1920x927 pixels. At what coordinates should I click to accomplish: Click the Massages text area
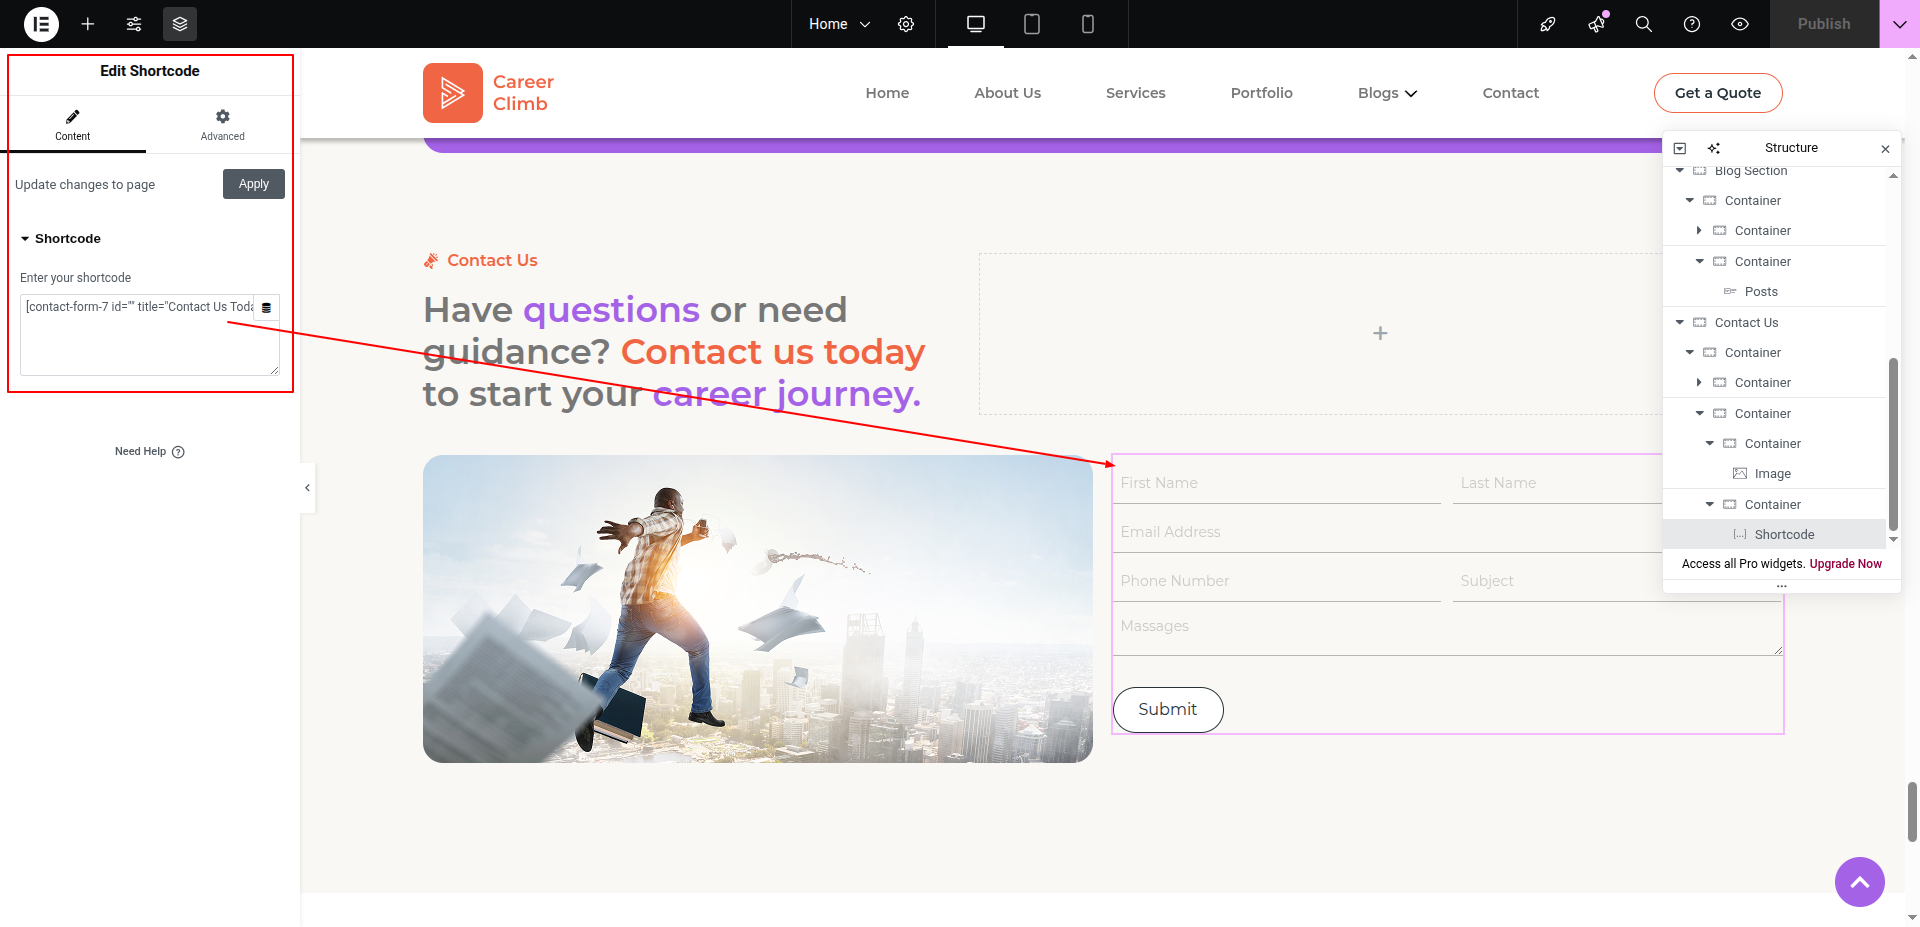1448,632
